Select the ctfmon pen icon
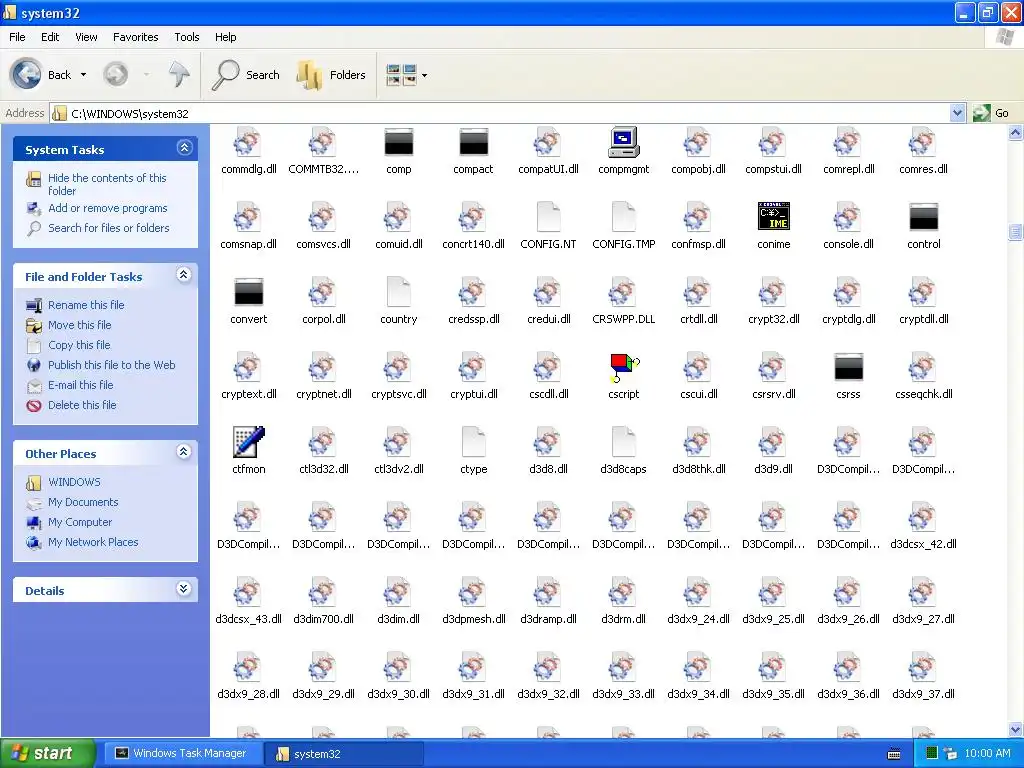Image resolution: width=1024 pixels, height=768 pixels. 249,442
